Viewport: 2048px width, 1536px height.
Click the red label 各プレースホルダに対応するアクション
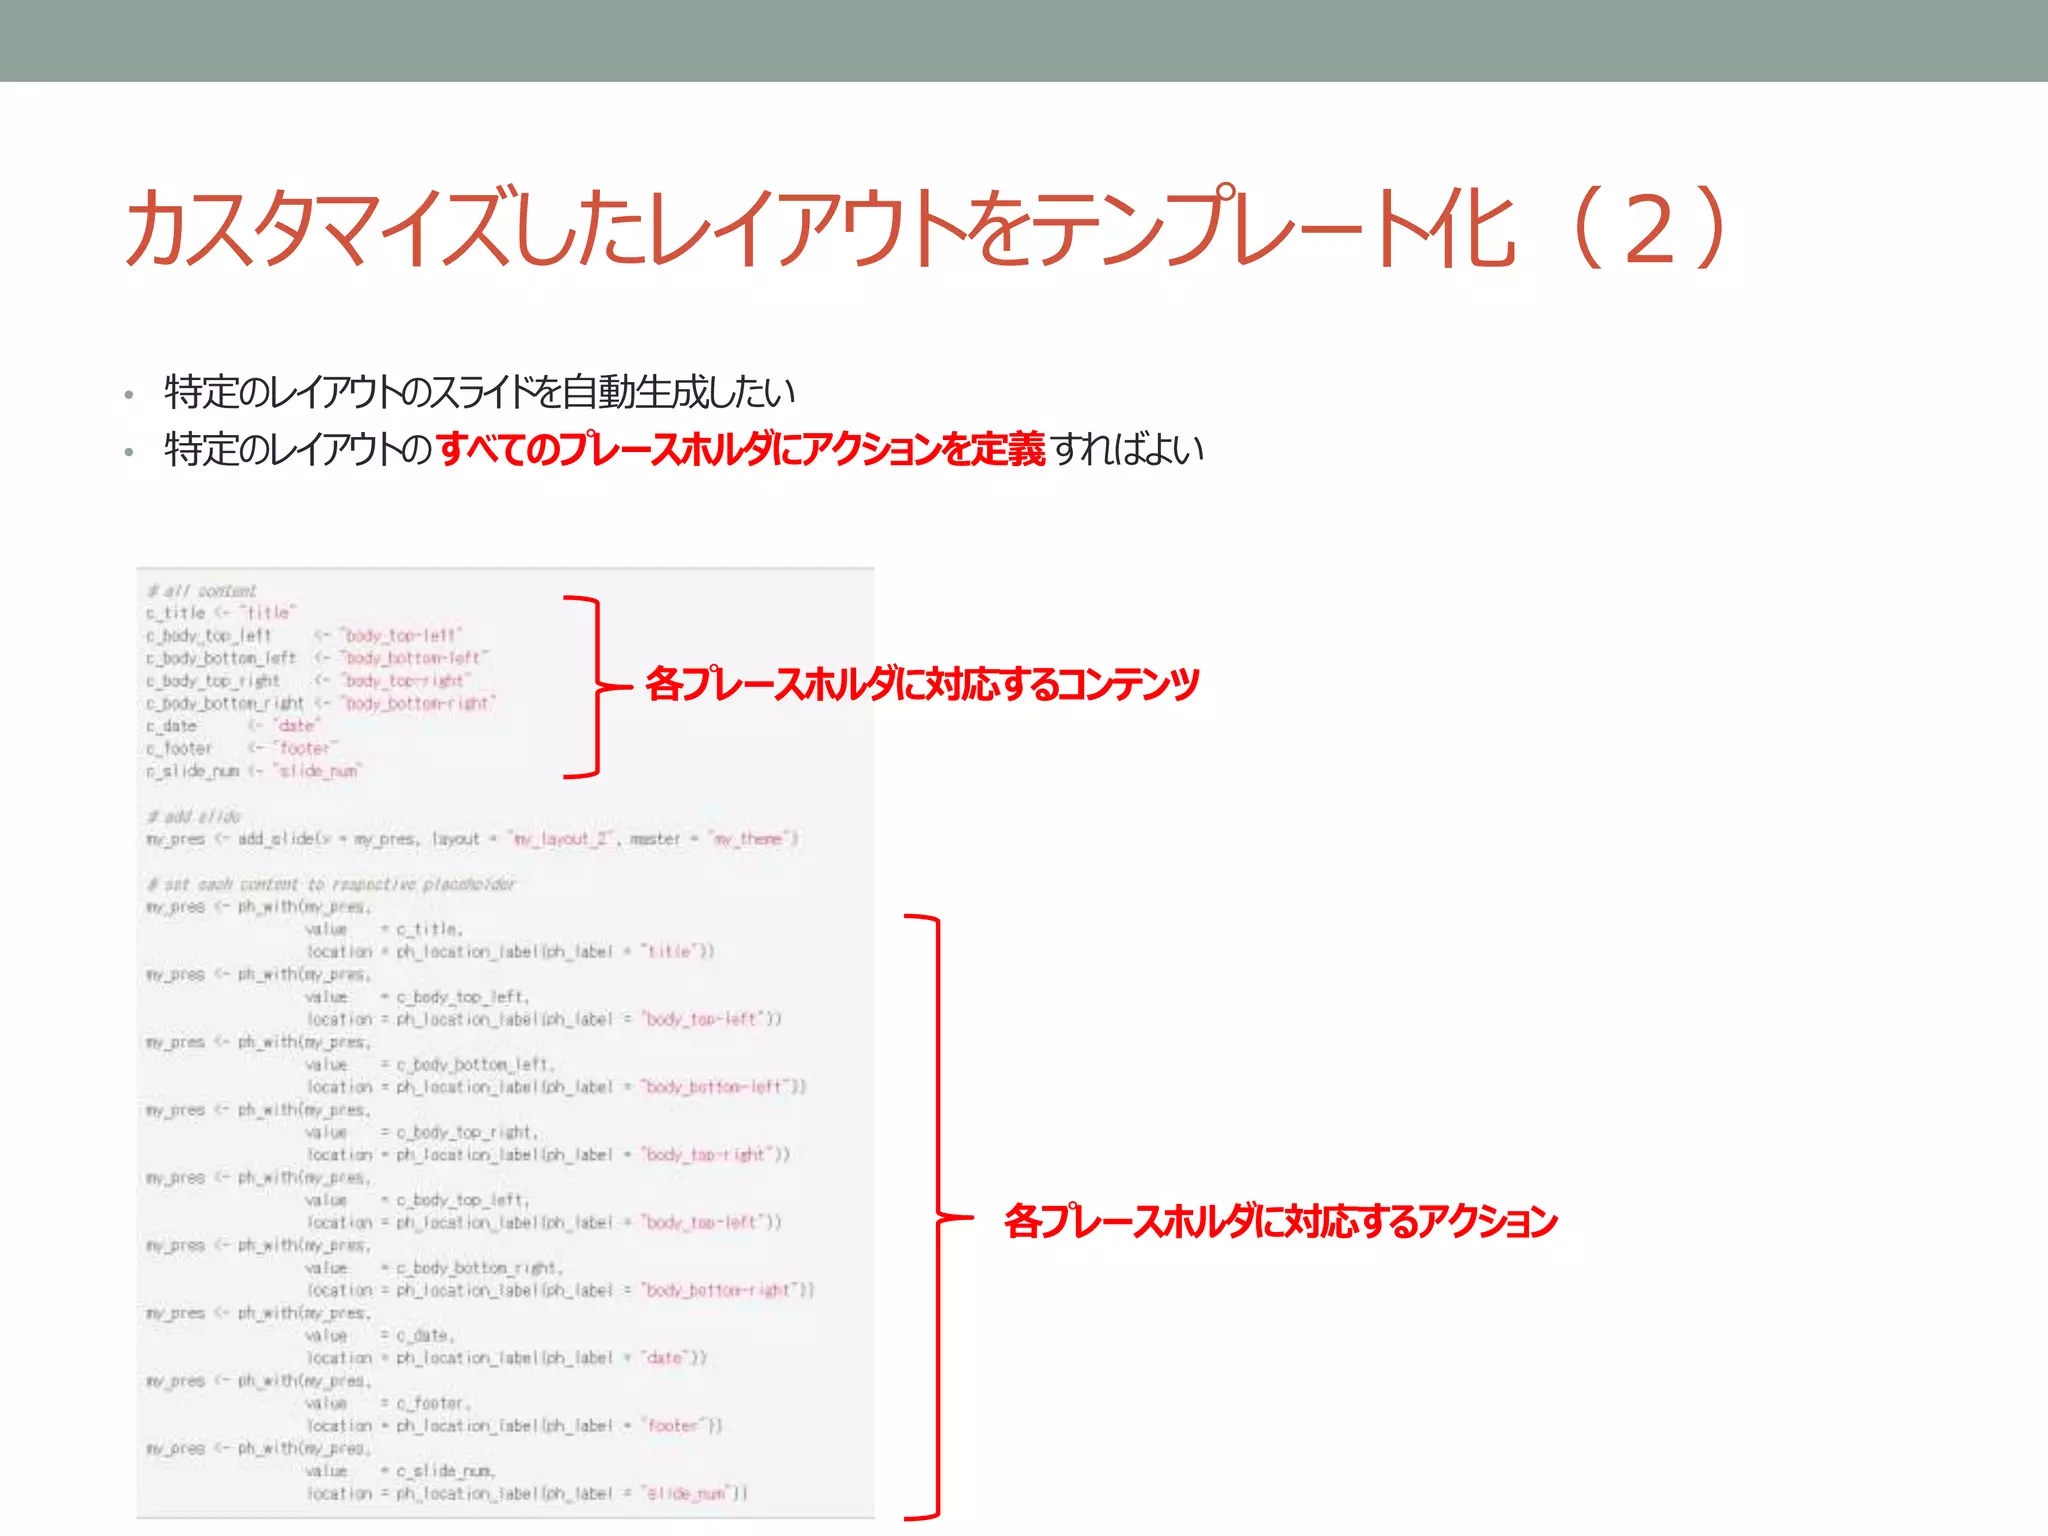1280,1221
